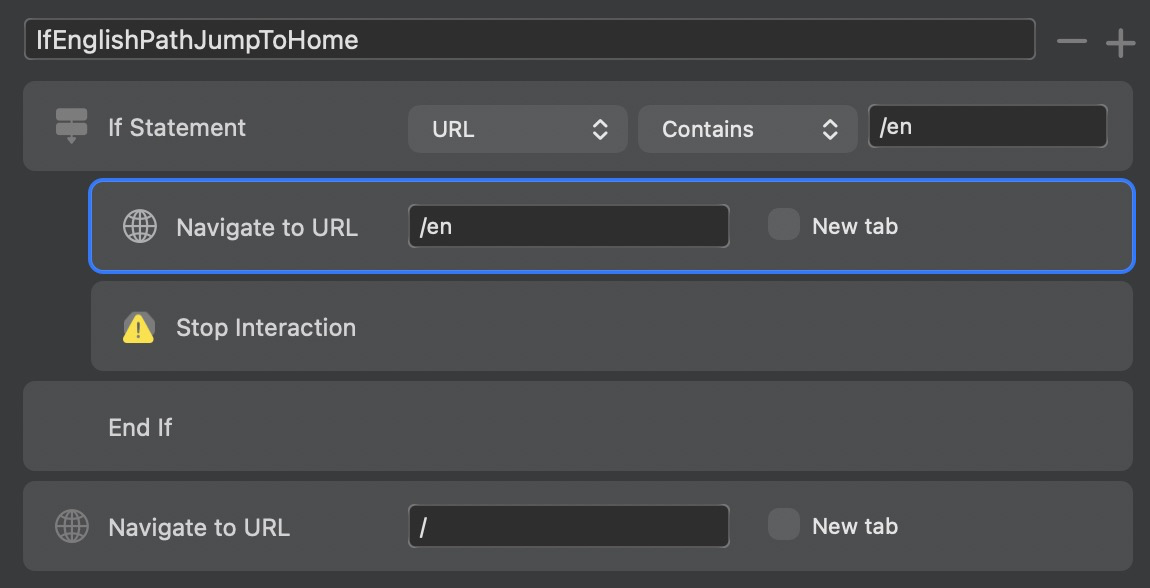Click the / URL field in bottom row
The width and height of the screenshot is (1150, 588).
pyautogui.click(x=568, y=526)
